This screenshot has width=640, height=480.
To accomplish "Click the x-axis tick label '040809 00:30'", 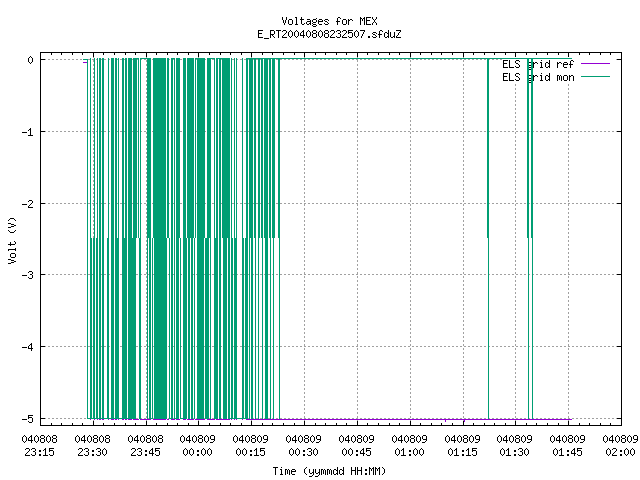I will (x=304, y=446).
